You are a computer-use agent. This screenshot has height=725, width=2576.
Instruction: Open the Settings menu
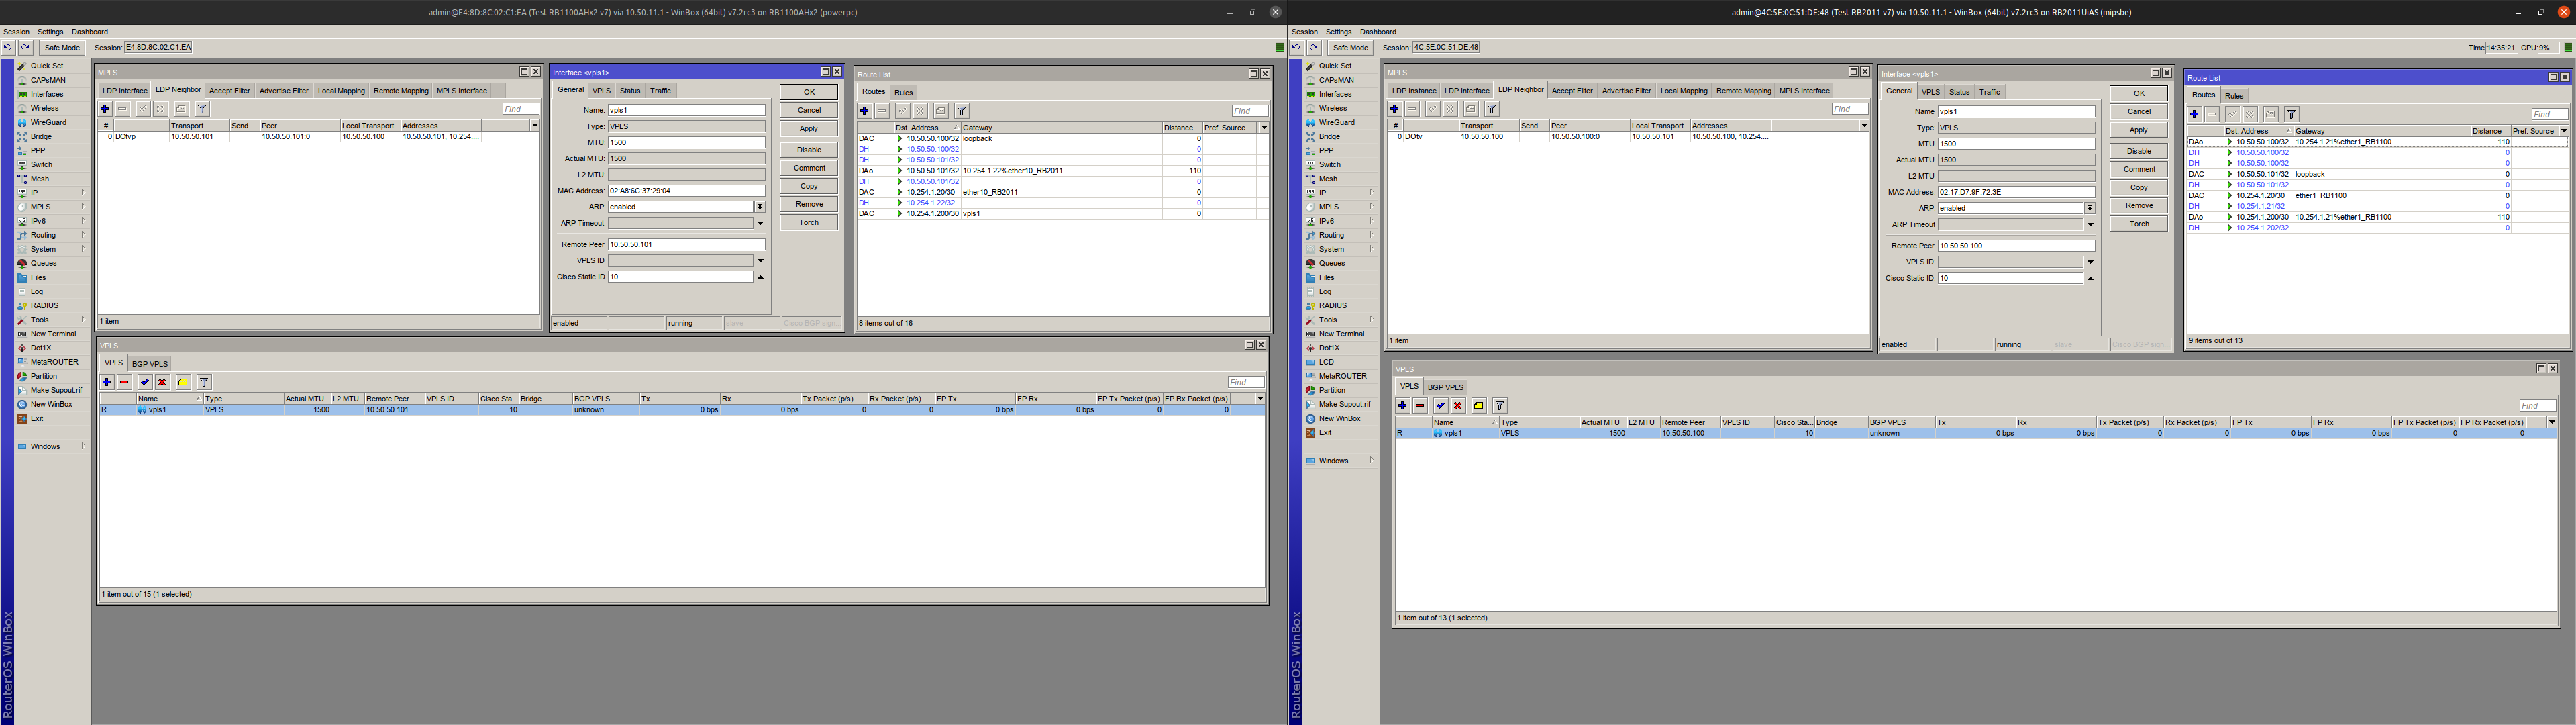pos(50,31)
